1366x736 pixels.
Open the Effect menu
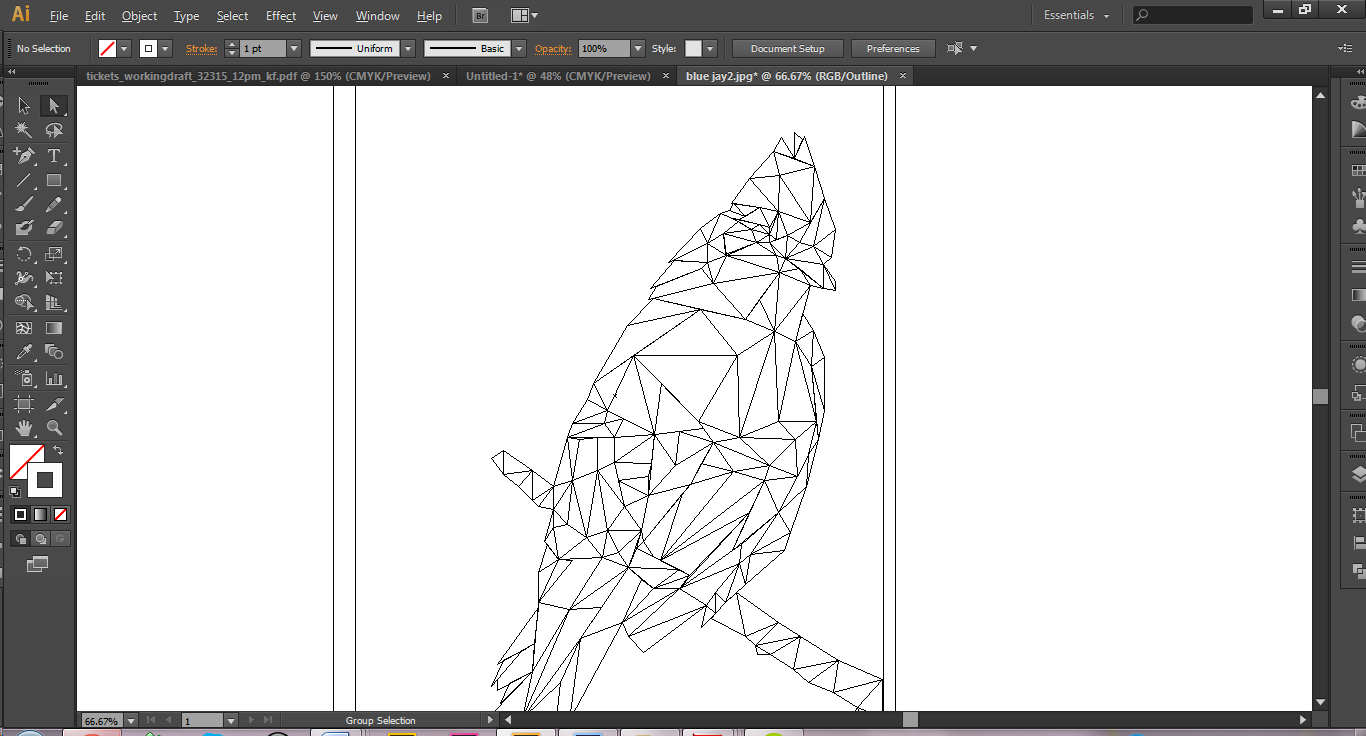pyautogui.click(x=281, y=16)
